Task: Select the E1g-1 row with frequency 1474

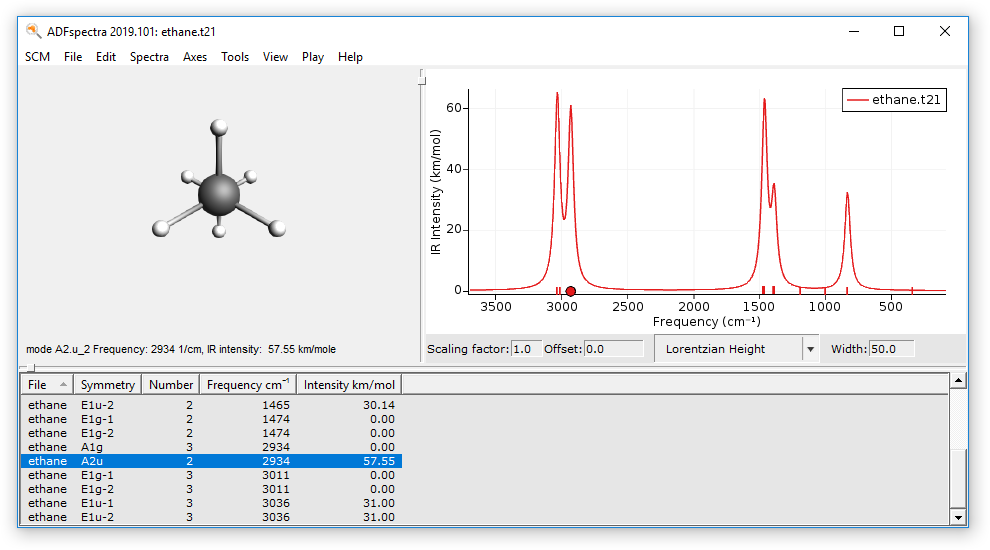Action: click(212, 419)
